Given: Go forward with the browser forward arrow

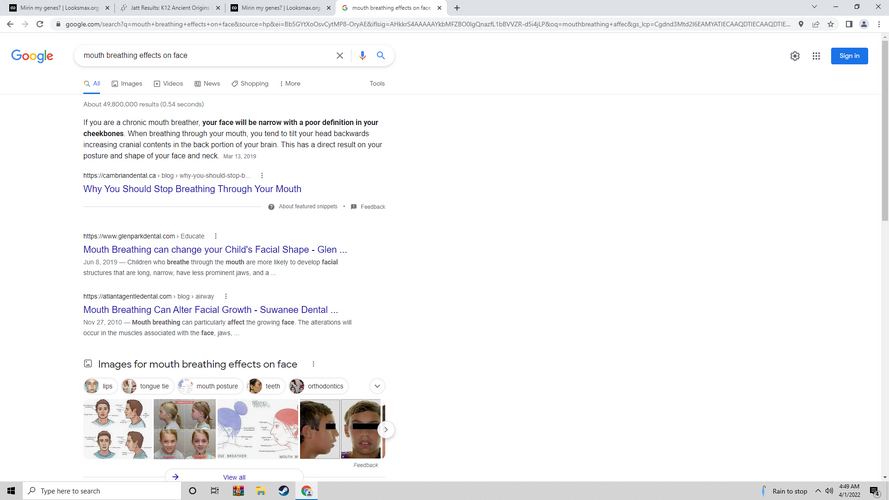Looking at the screenshot, I should point(25,24).
